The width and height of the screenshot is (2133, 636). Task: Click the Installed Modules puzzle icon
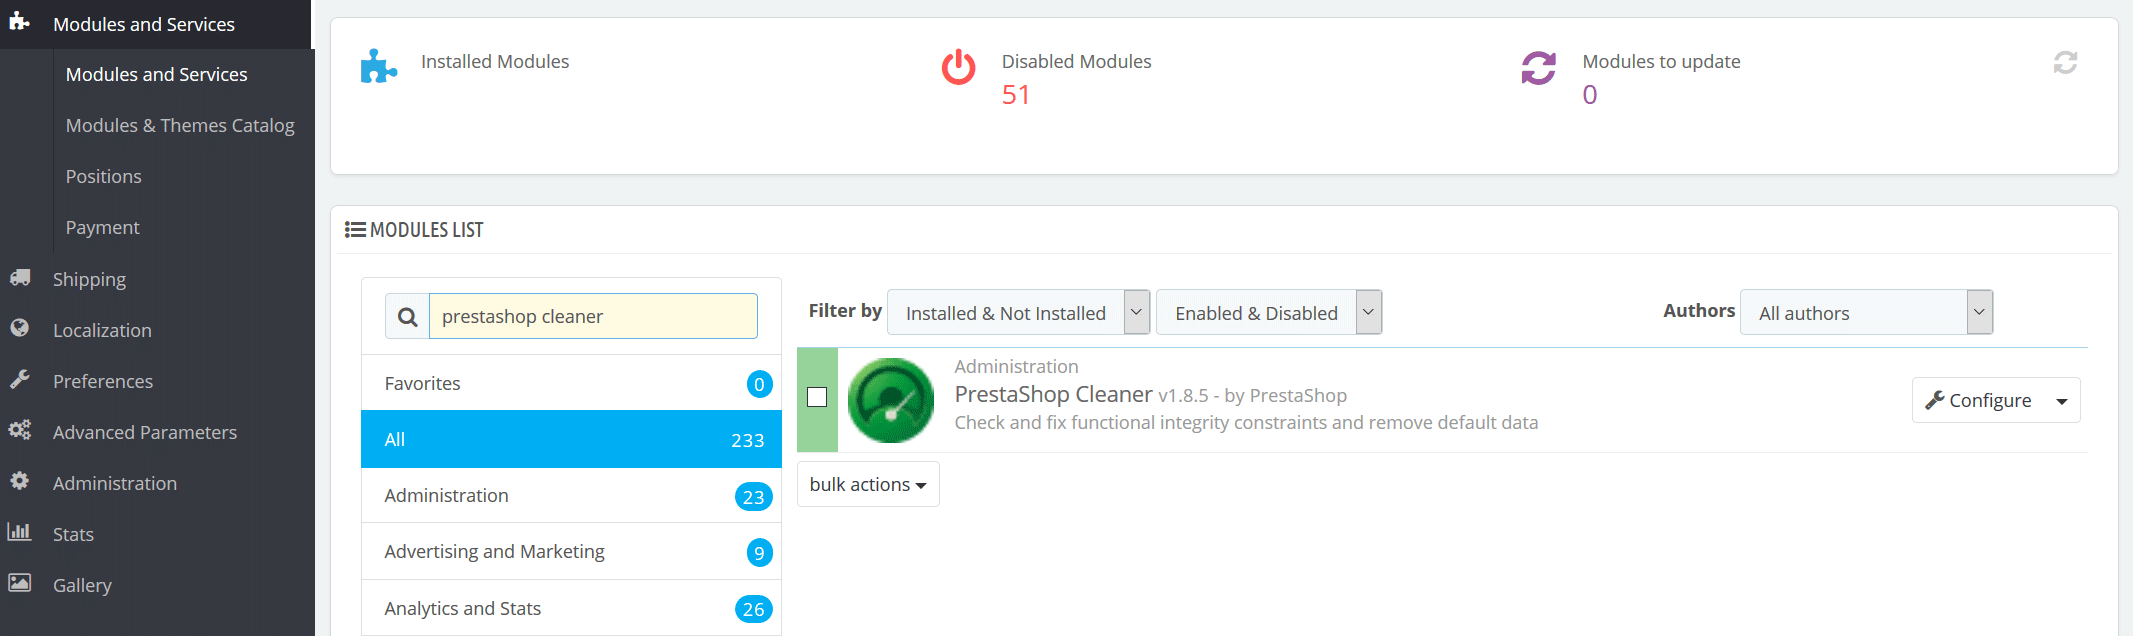pos(379,66)
